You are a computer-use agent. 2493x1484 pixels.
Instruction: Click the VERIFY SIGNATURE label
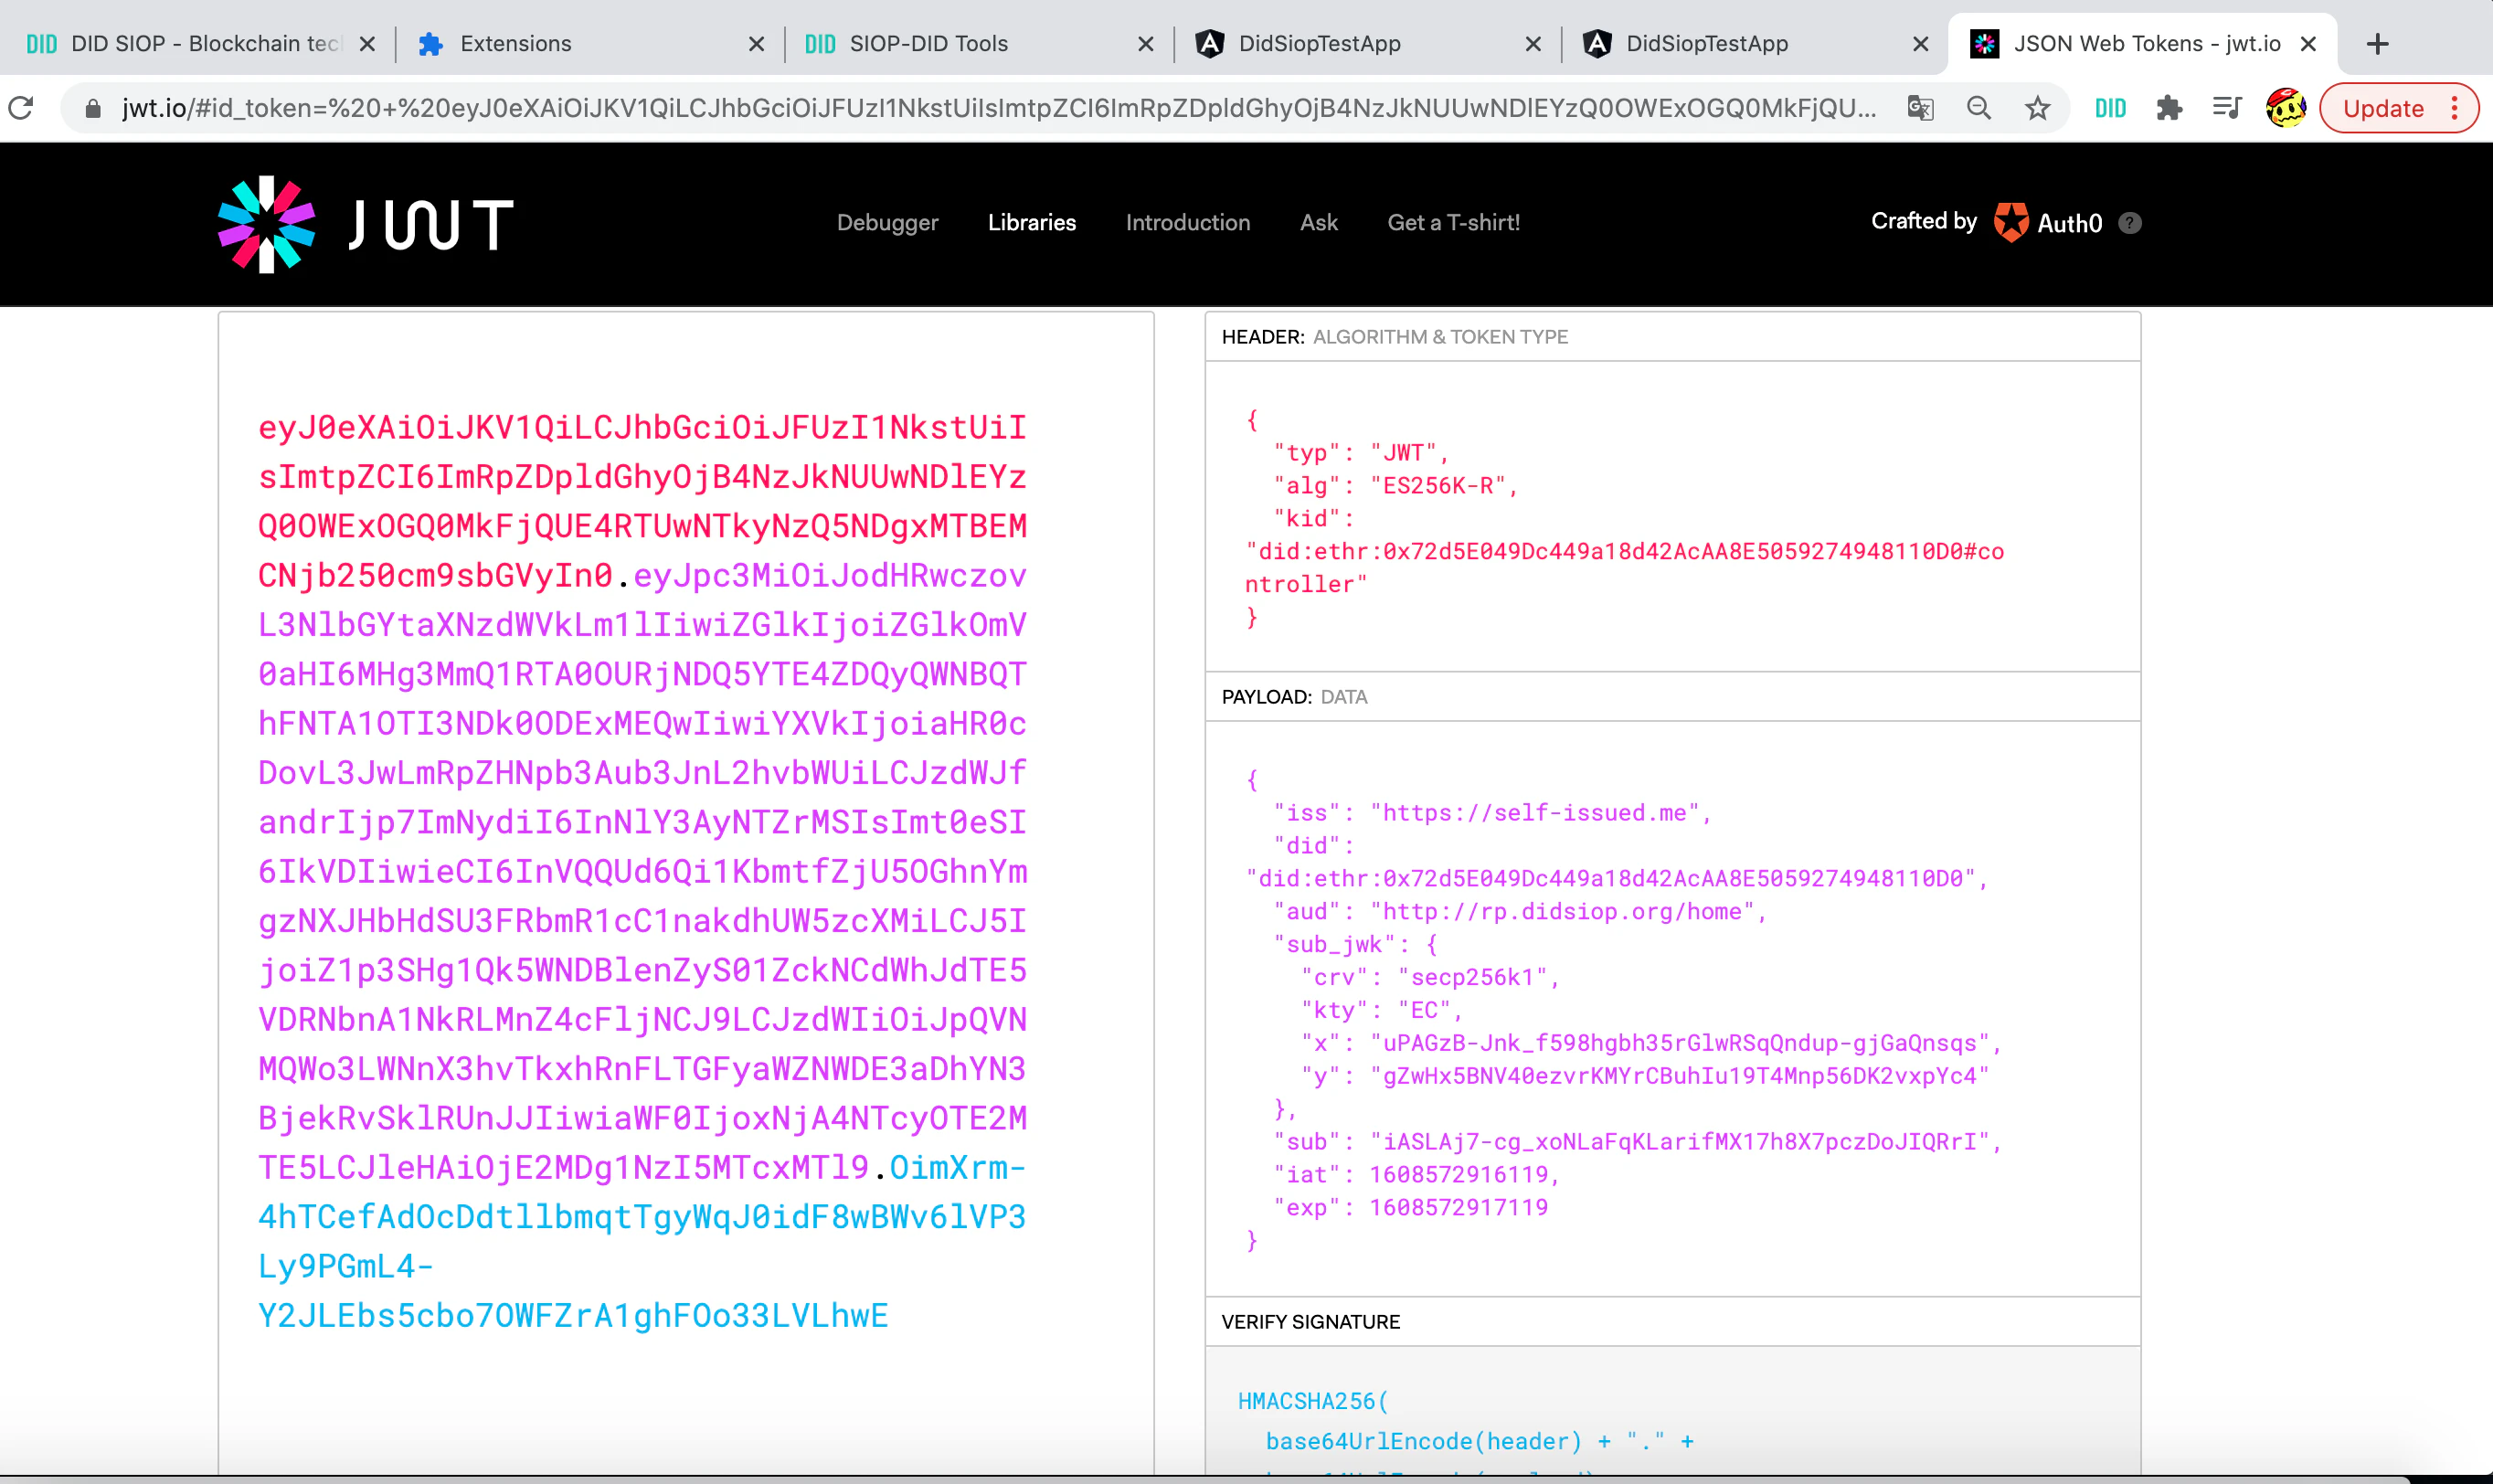(1310, 1322)
